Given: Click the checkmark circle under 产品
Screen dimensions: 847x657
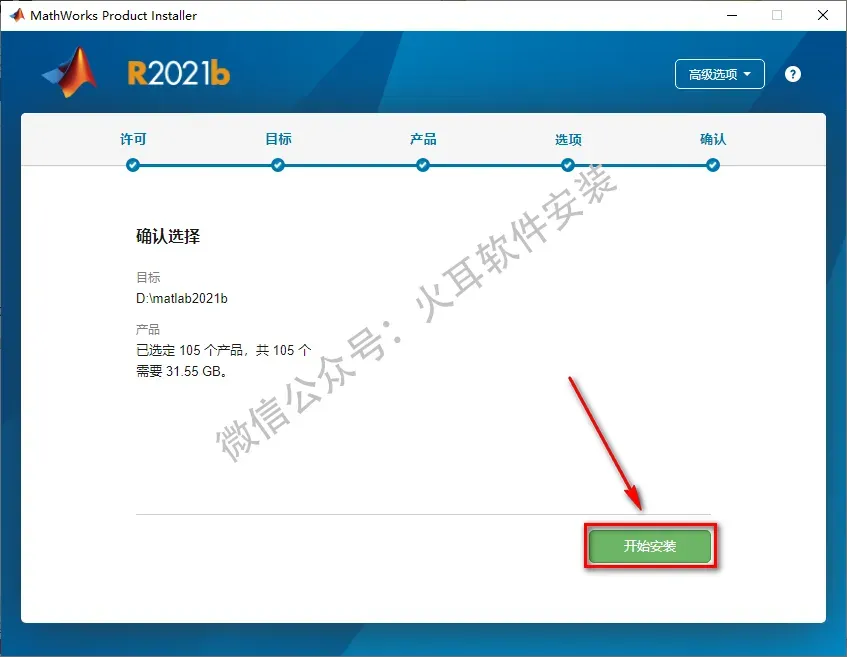Looking at the screenshot, I should pos(423,165).
